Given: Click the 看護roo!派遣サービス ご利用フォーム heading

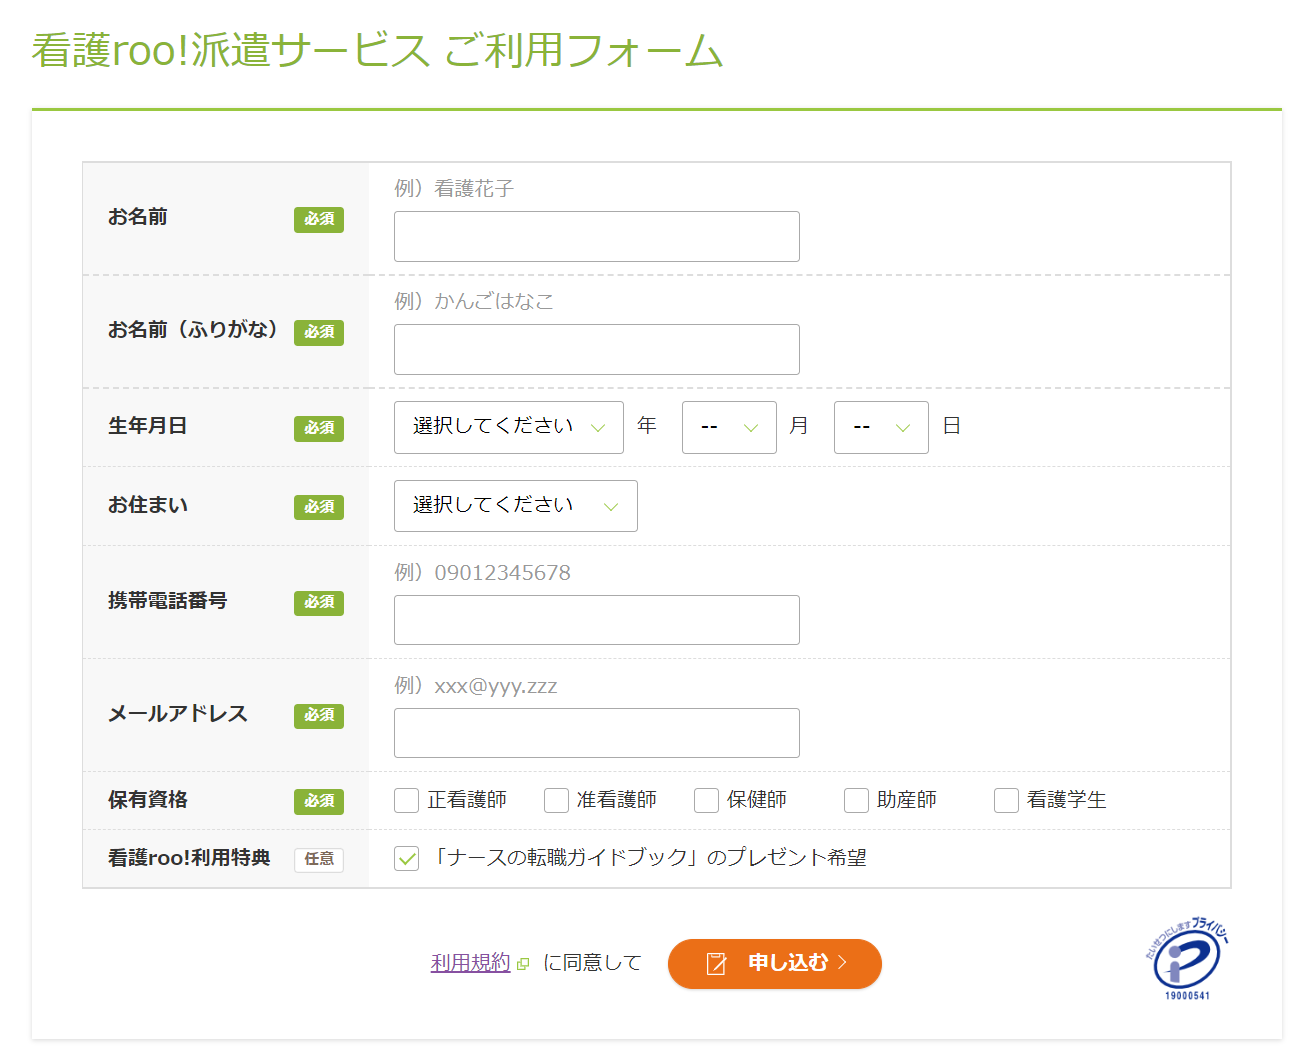Looking at the screenshot, I should (x=377, y=51).
